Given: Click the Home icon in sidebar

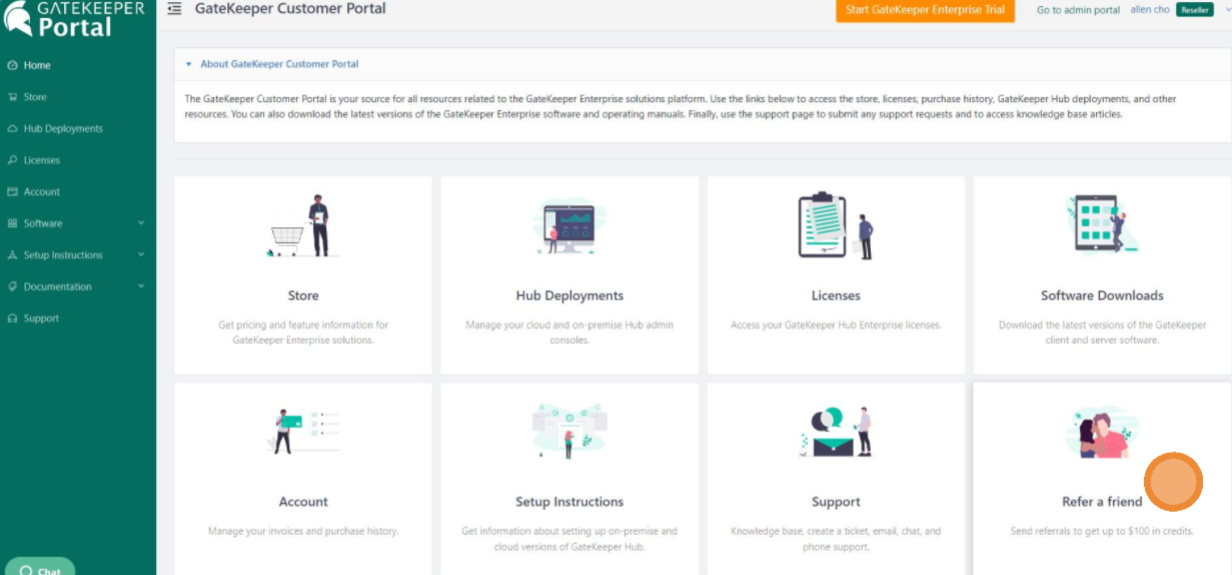Looking at the screenshot, I should 13,65.
